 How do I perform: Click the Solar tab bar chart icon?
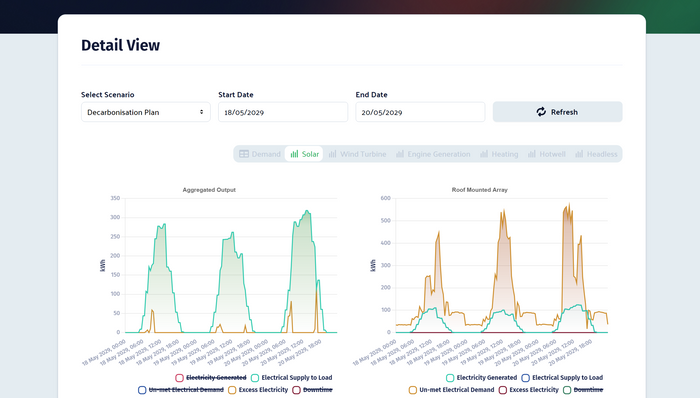[294, 154]
